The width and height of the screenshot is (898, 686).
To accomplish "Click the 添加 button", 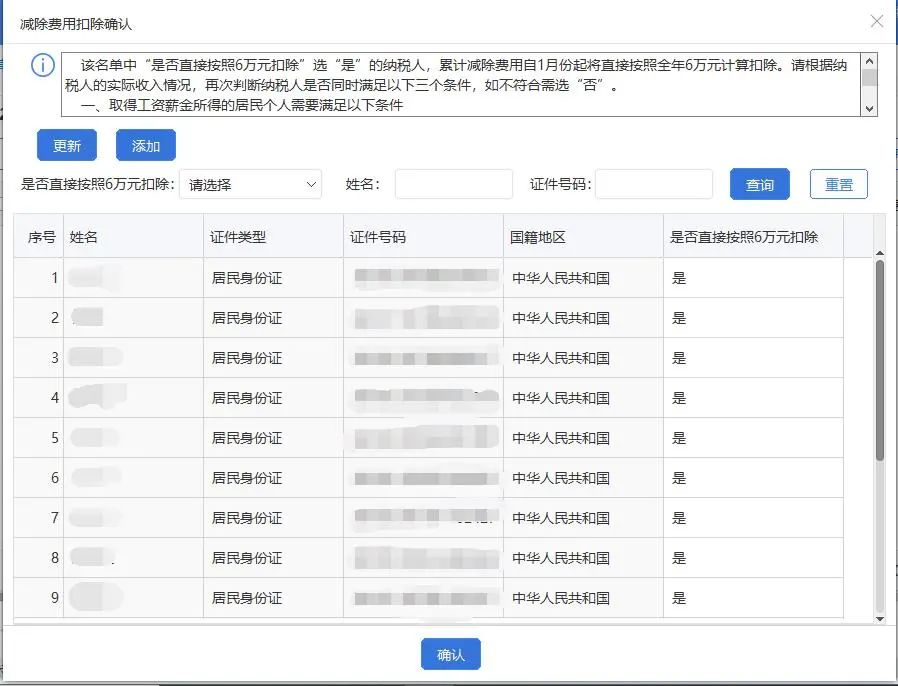I will click(145, 145).
